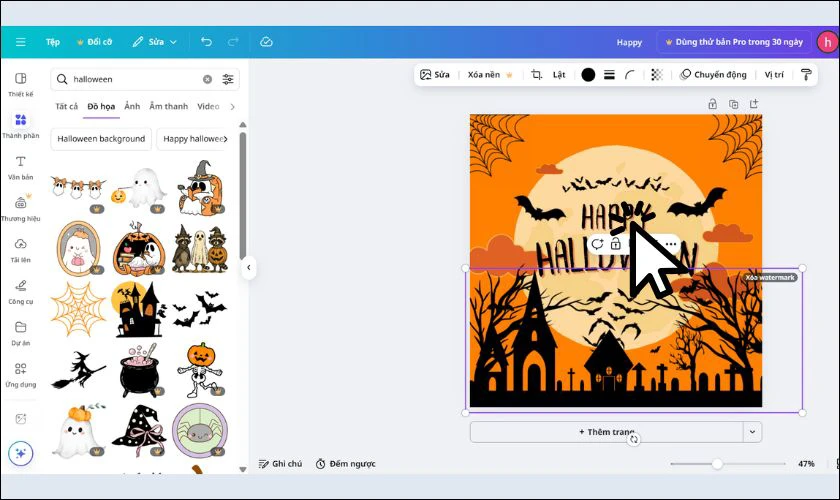840x500 pixels.
Task: Open the dropdown beside Thêm trang
Action: [753, 432]
